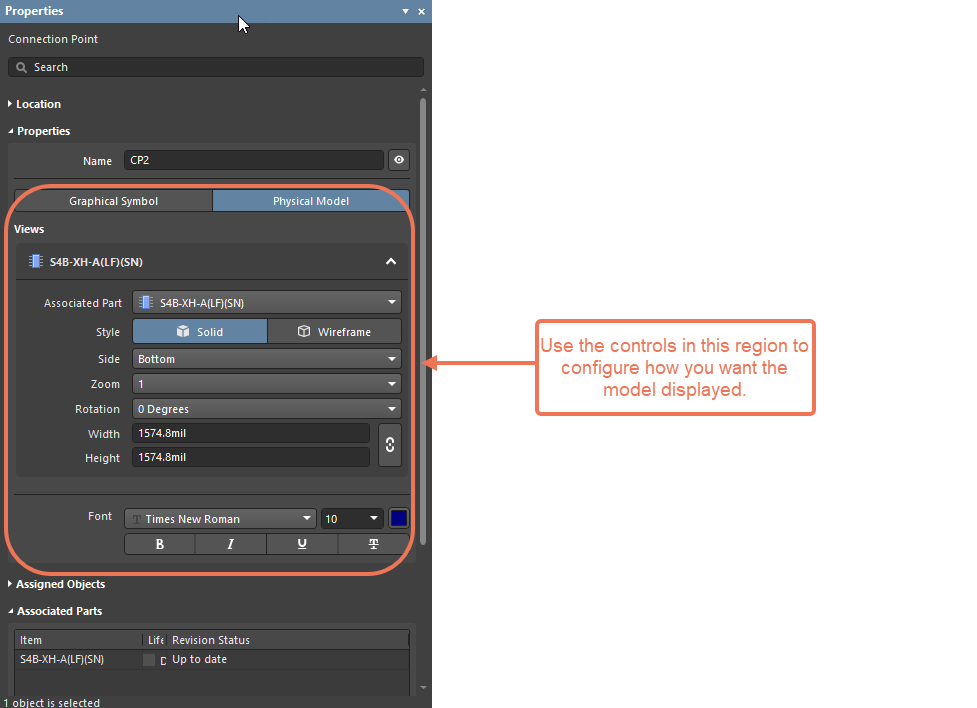Click the Search field in Properties

tap(216, 67)
